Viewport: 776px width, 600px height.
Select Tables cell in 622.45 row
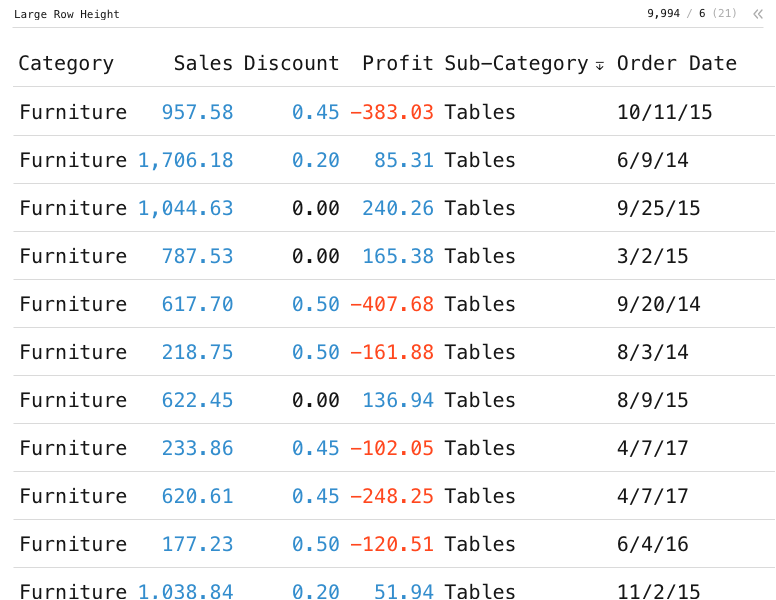pos(480,400)
